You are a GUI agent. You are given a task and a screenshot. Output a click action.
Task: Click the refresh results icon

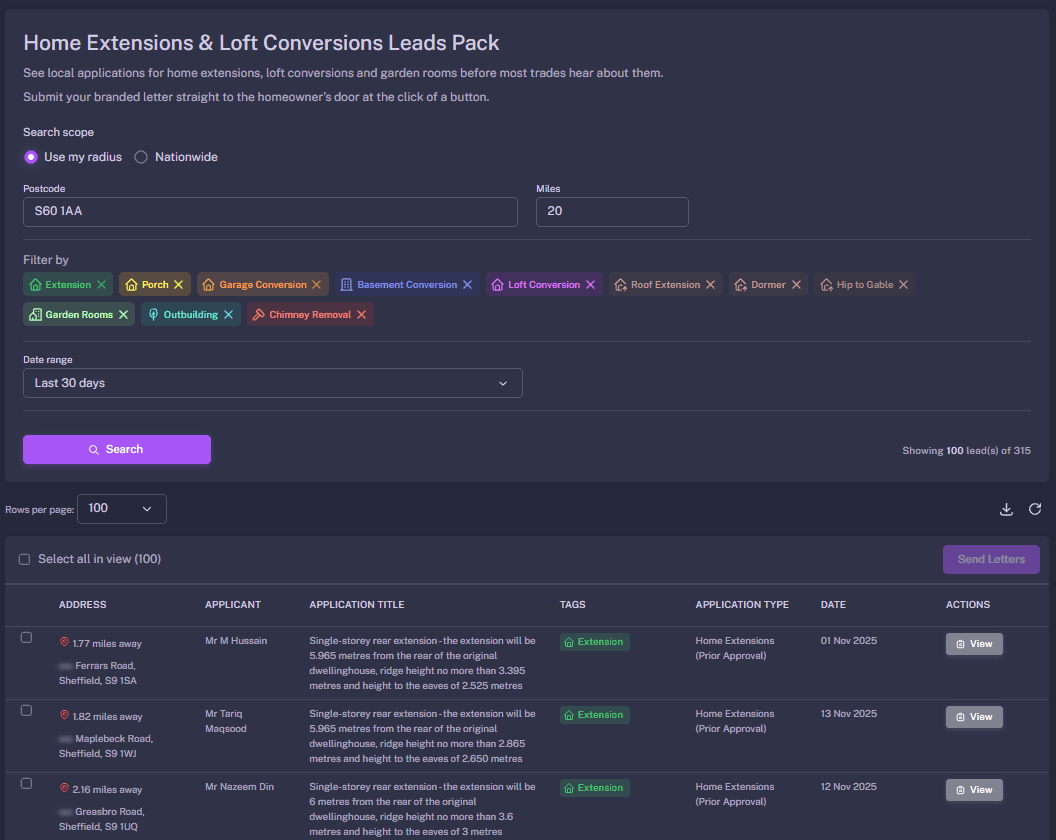click(x=1035, y=509)
